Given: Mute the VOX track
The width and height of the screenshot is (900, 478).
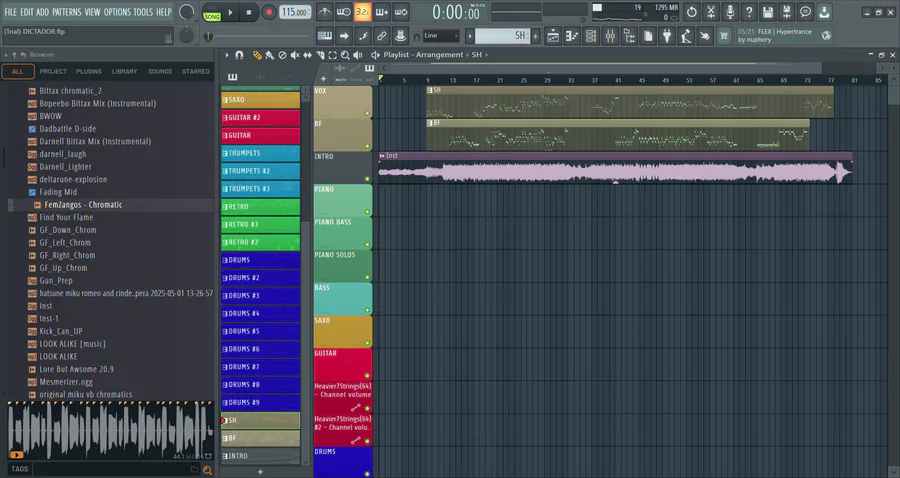Looking at the screenshot, I should click(x=367, y=114).
